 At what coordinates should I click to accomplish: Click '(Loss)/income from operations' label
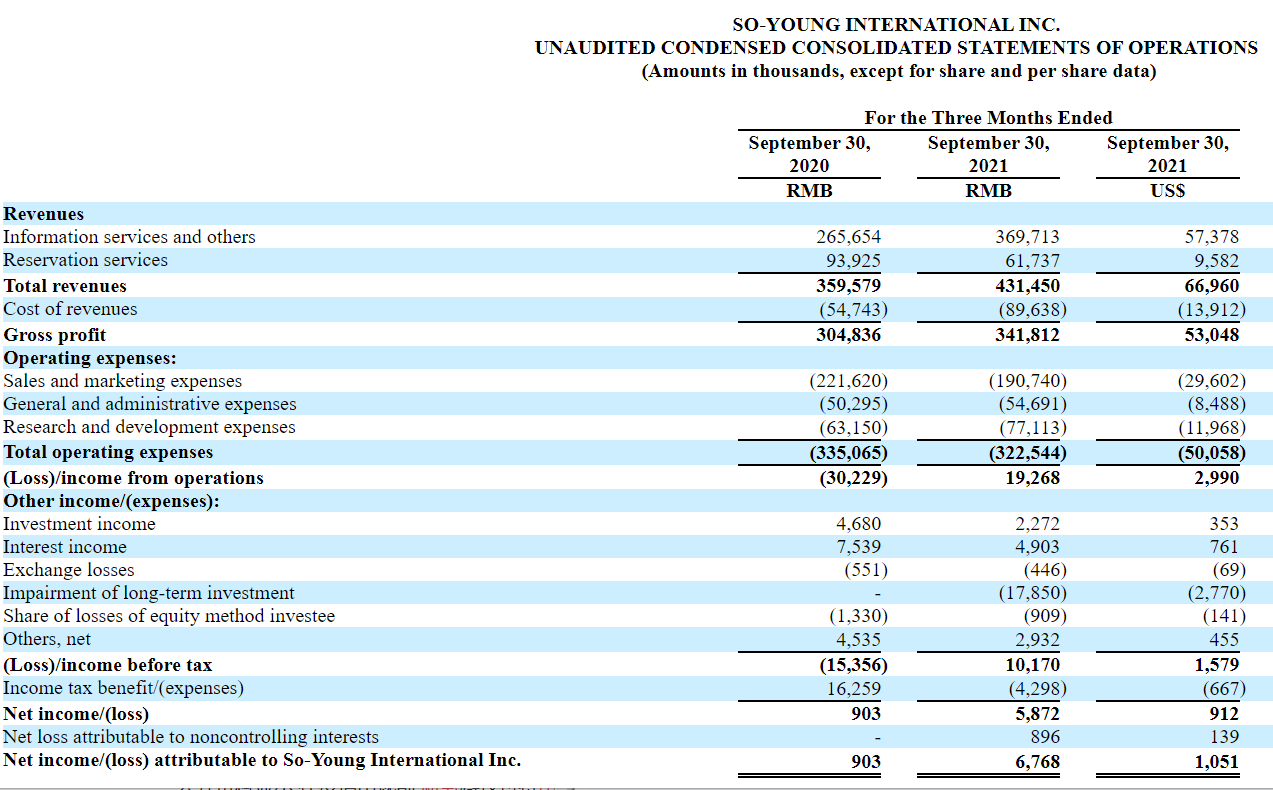coord(134,478)
